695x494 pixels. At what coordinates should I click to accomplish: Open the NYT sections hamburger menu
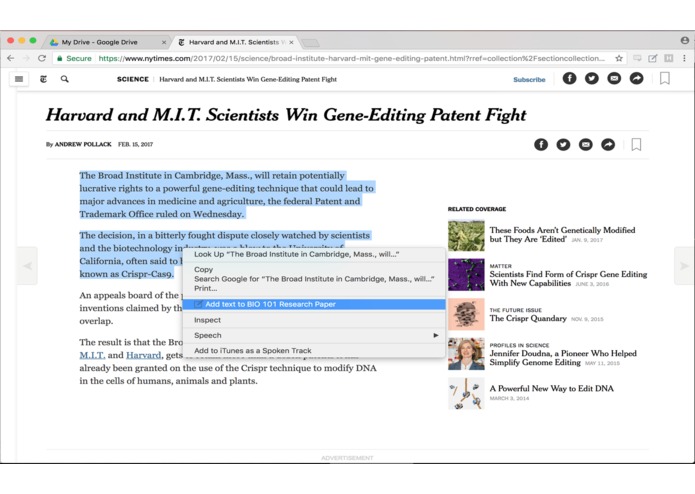[19, 79]
